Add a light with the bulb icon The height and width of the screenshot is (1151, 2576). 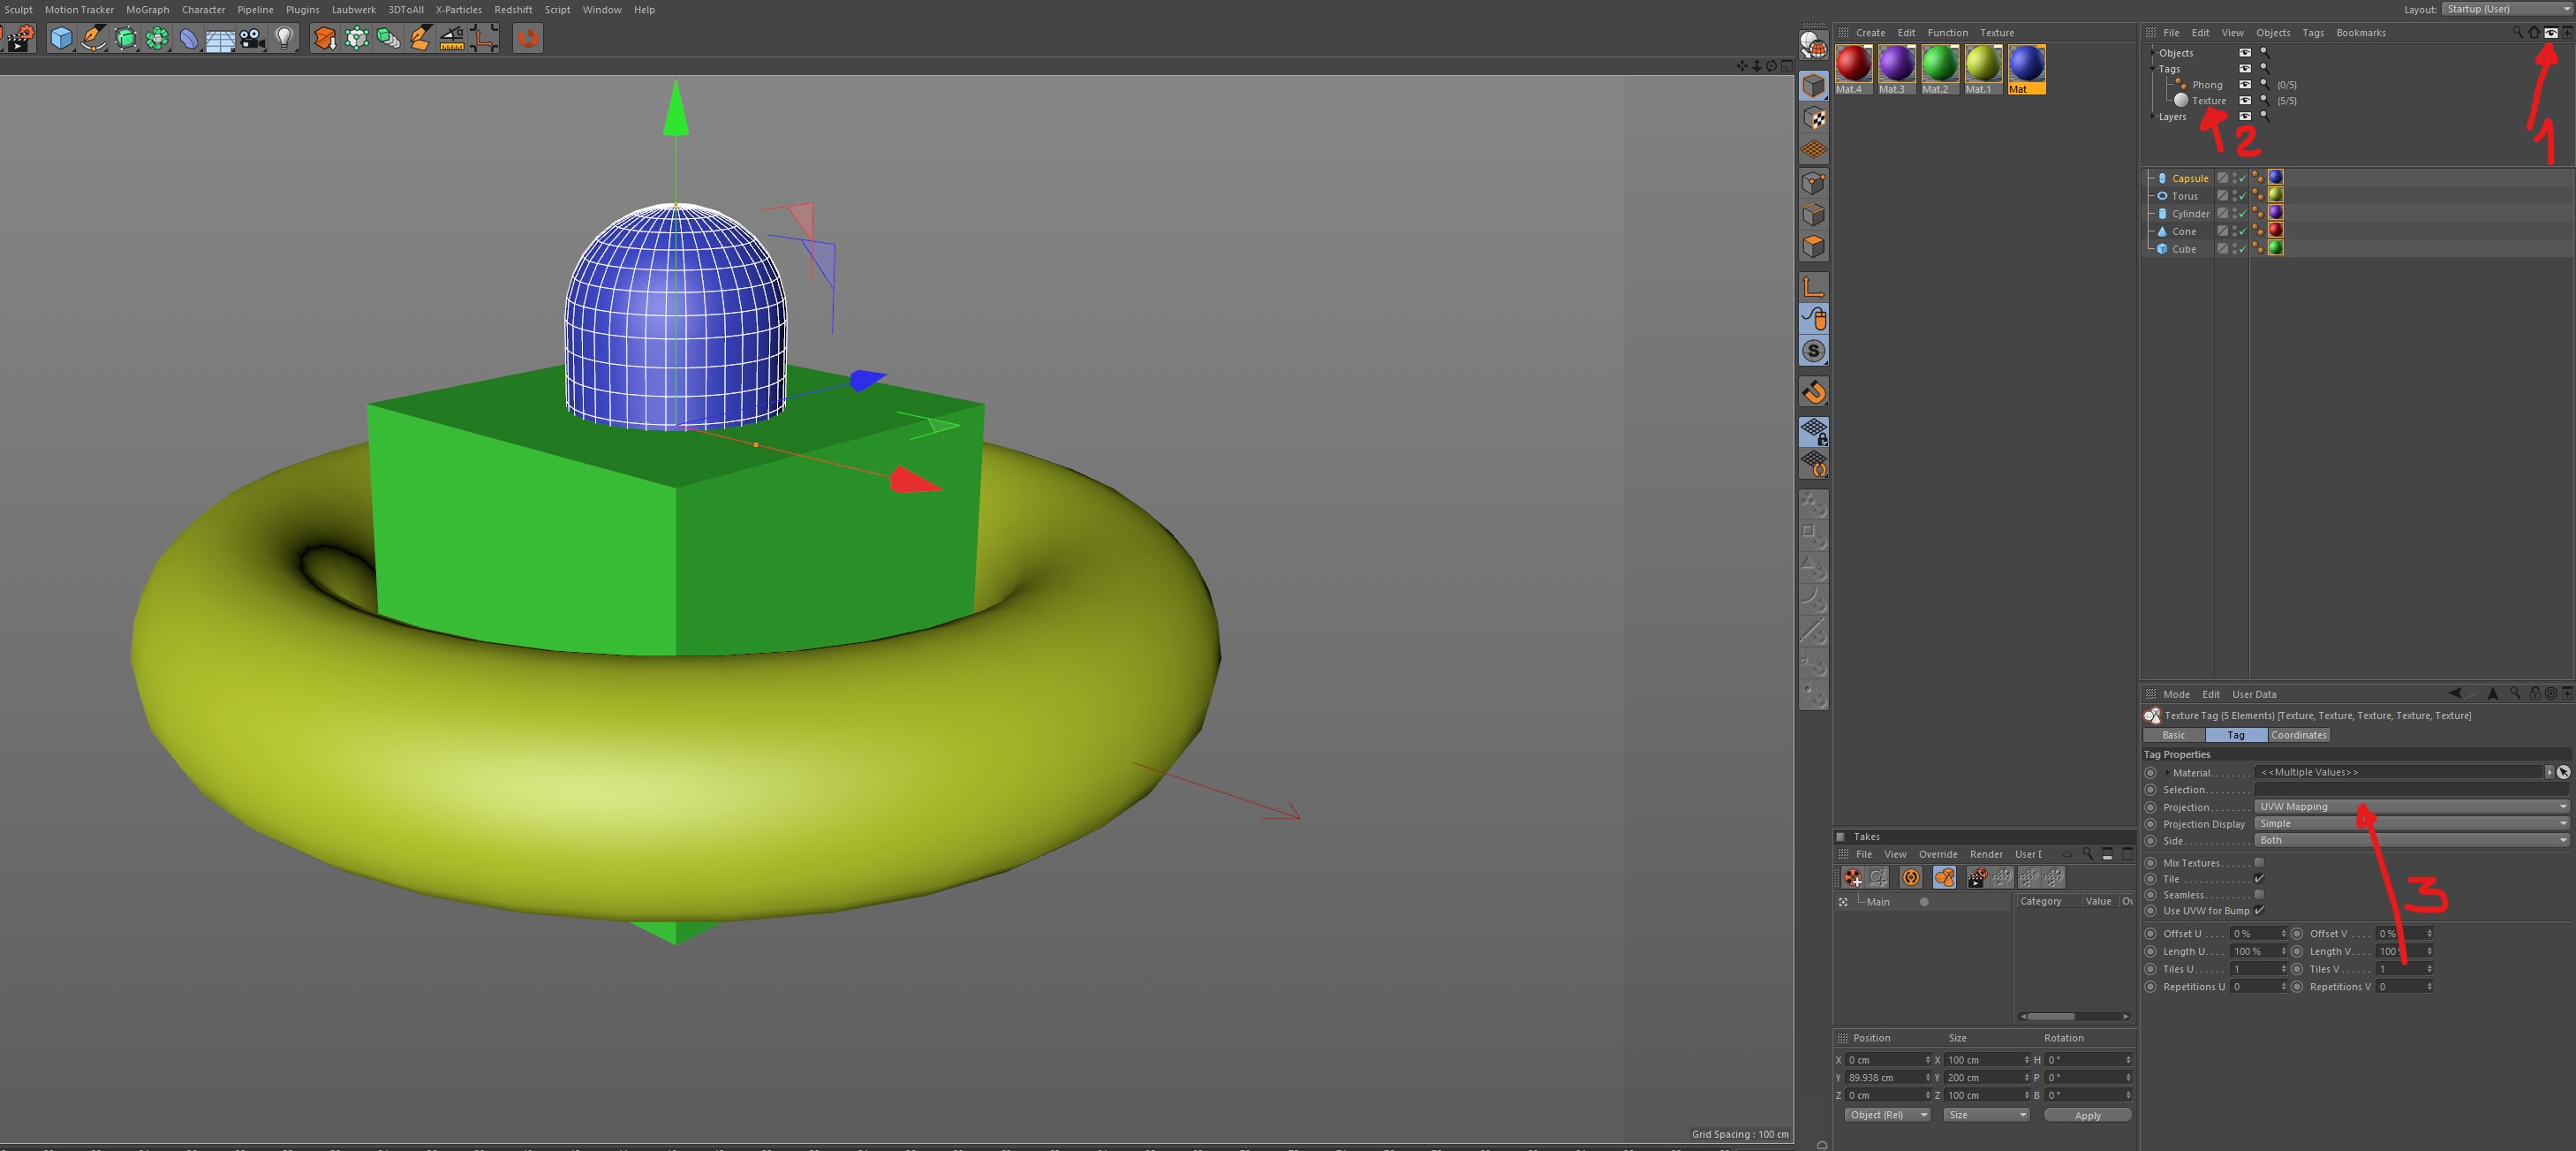(x=285, y=39)
